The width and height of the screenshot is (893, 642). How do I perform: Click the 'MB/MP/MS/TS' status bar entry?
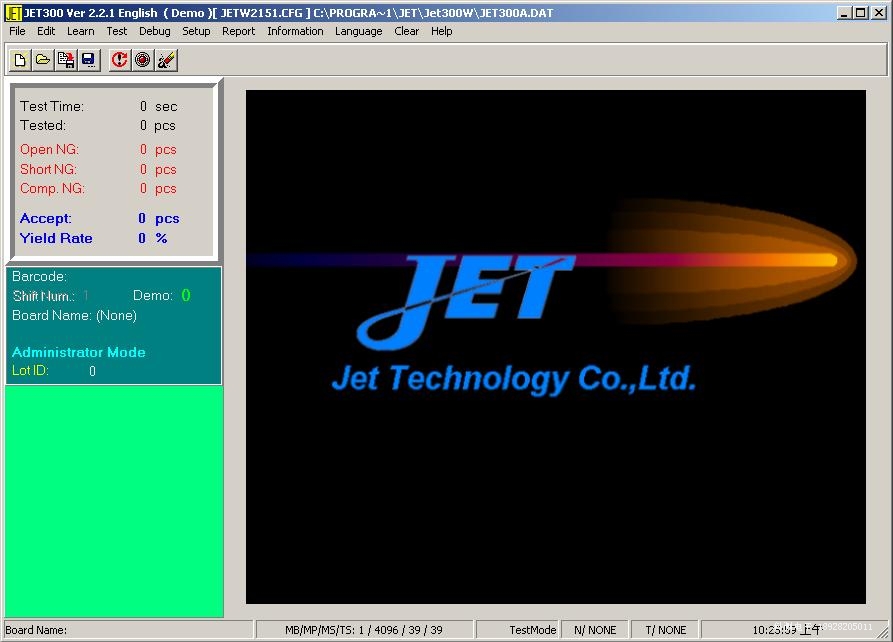[364, 629]
